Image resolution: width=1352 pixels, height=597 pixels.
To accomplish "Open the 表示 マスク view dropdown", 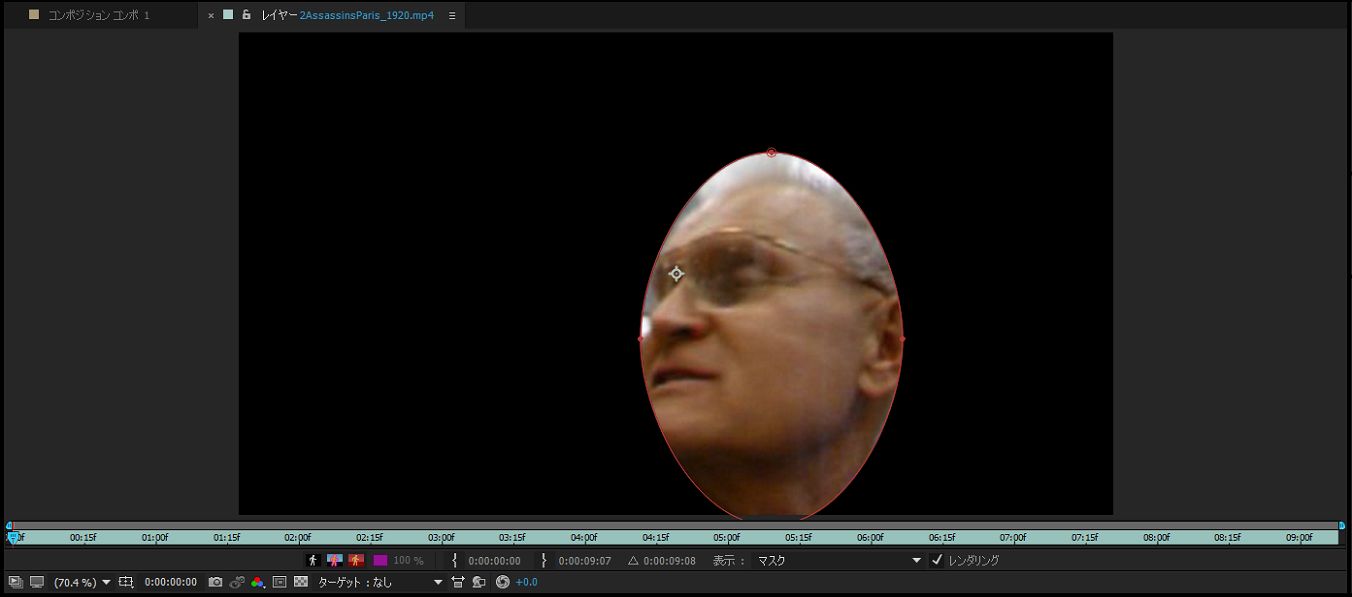I will (838, 561).
